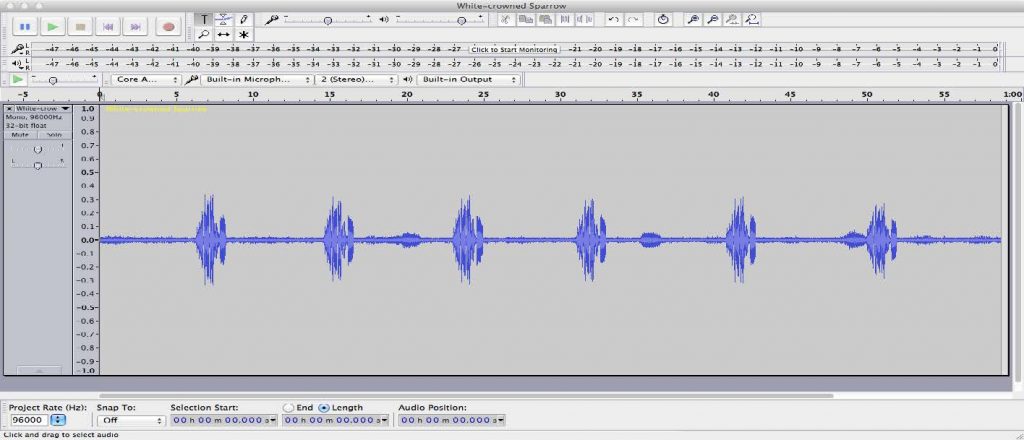Mute the White-crowned Sparrow track
Viewport: 1024px width, 440px height.
[20, 134]
